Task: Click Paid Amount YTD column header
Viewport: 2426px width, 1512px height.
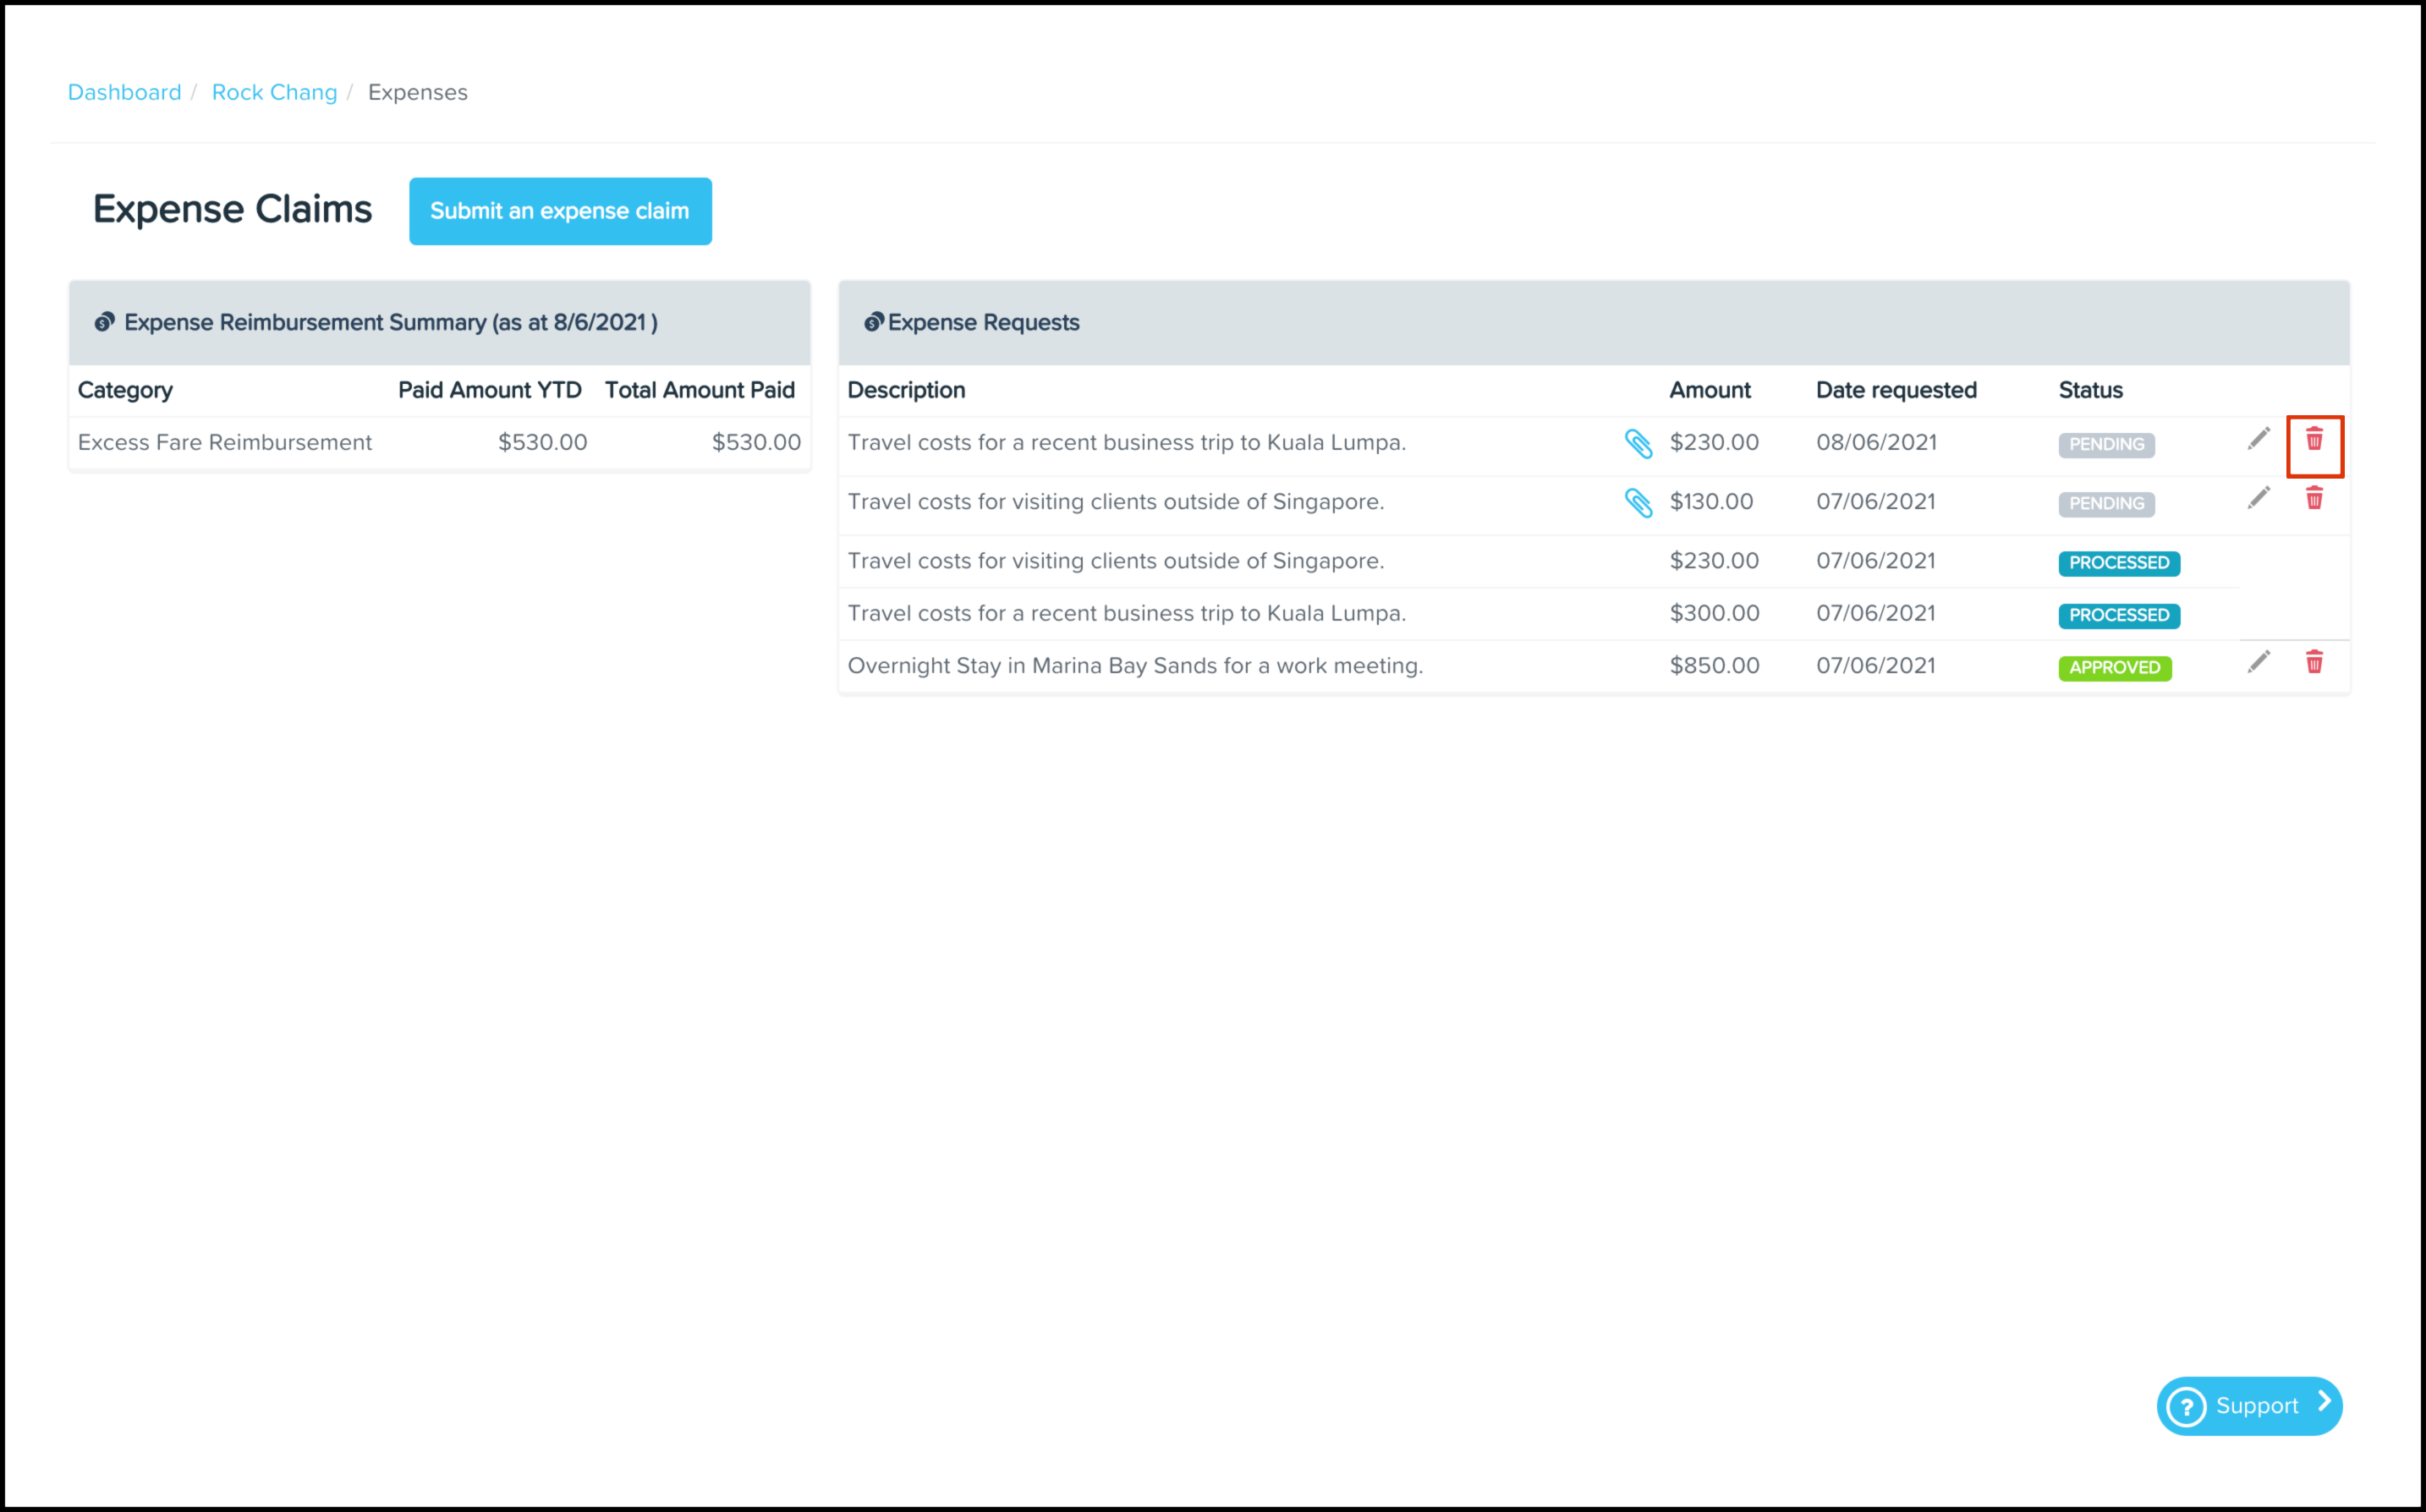Action: click(489, 390)
